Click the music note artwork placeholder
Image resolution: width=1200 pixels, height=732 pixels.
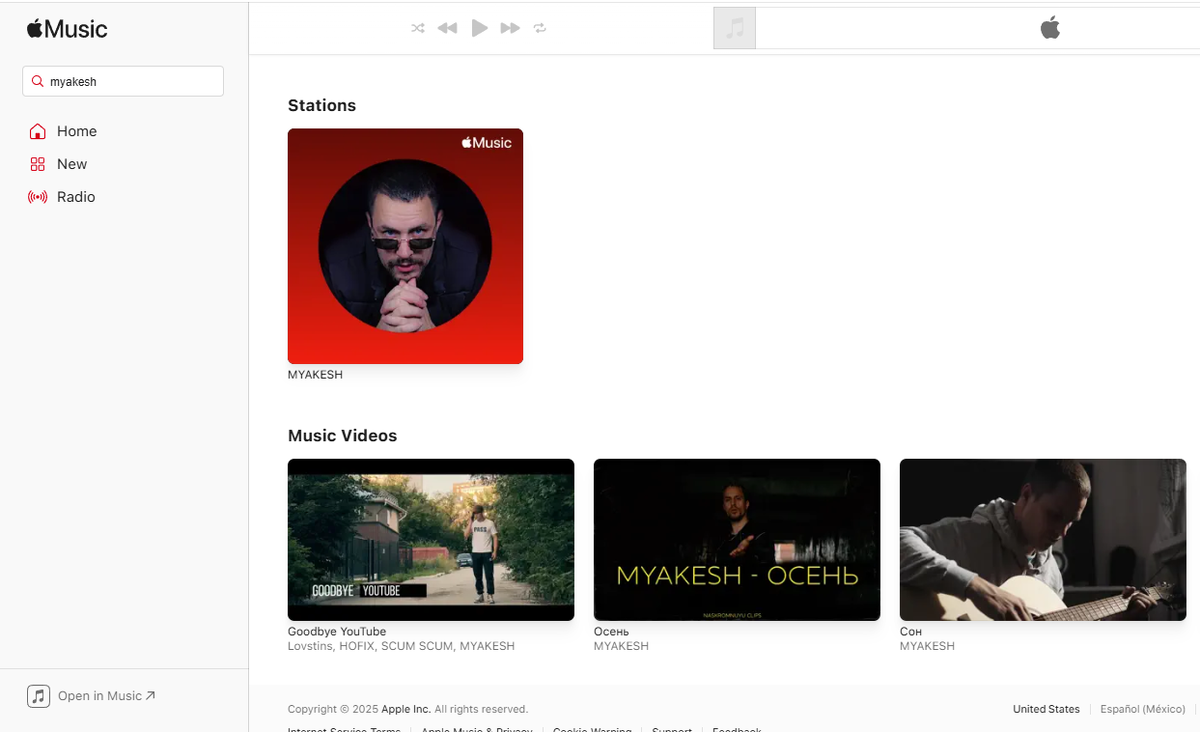tap(735, 28)
